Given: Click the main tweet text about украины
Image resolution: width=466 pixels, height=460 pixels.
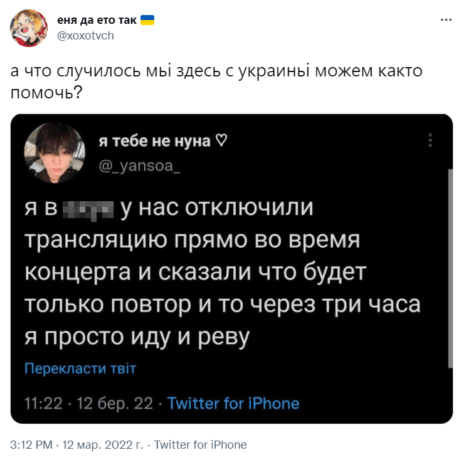Looking at the screenshot, I should tap(217, 82).
